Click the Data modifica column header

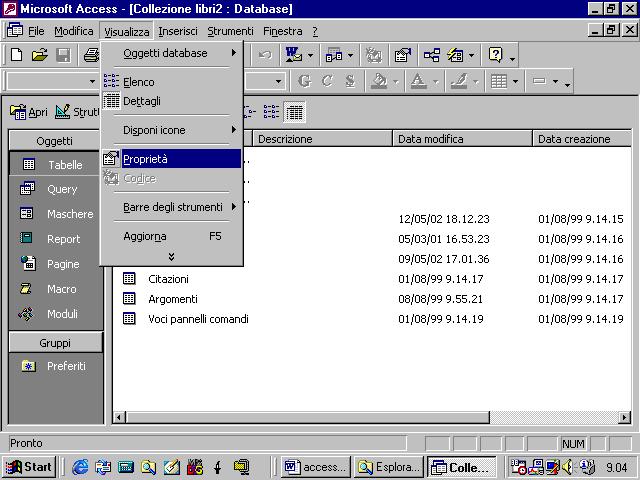click(x=462, y=139)
